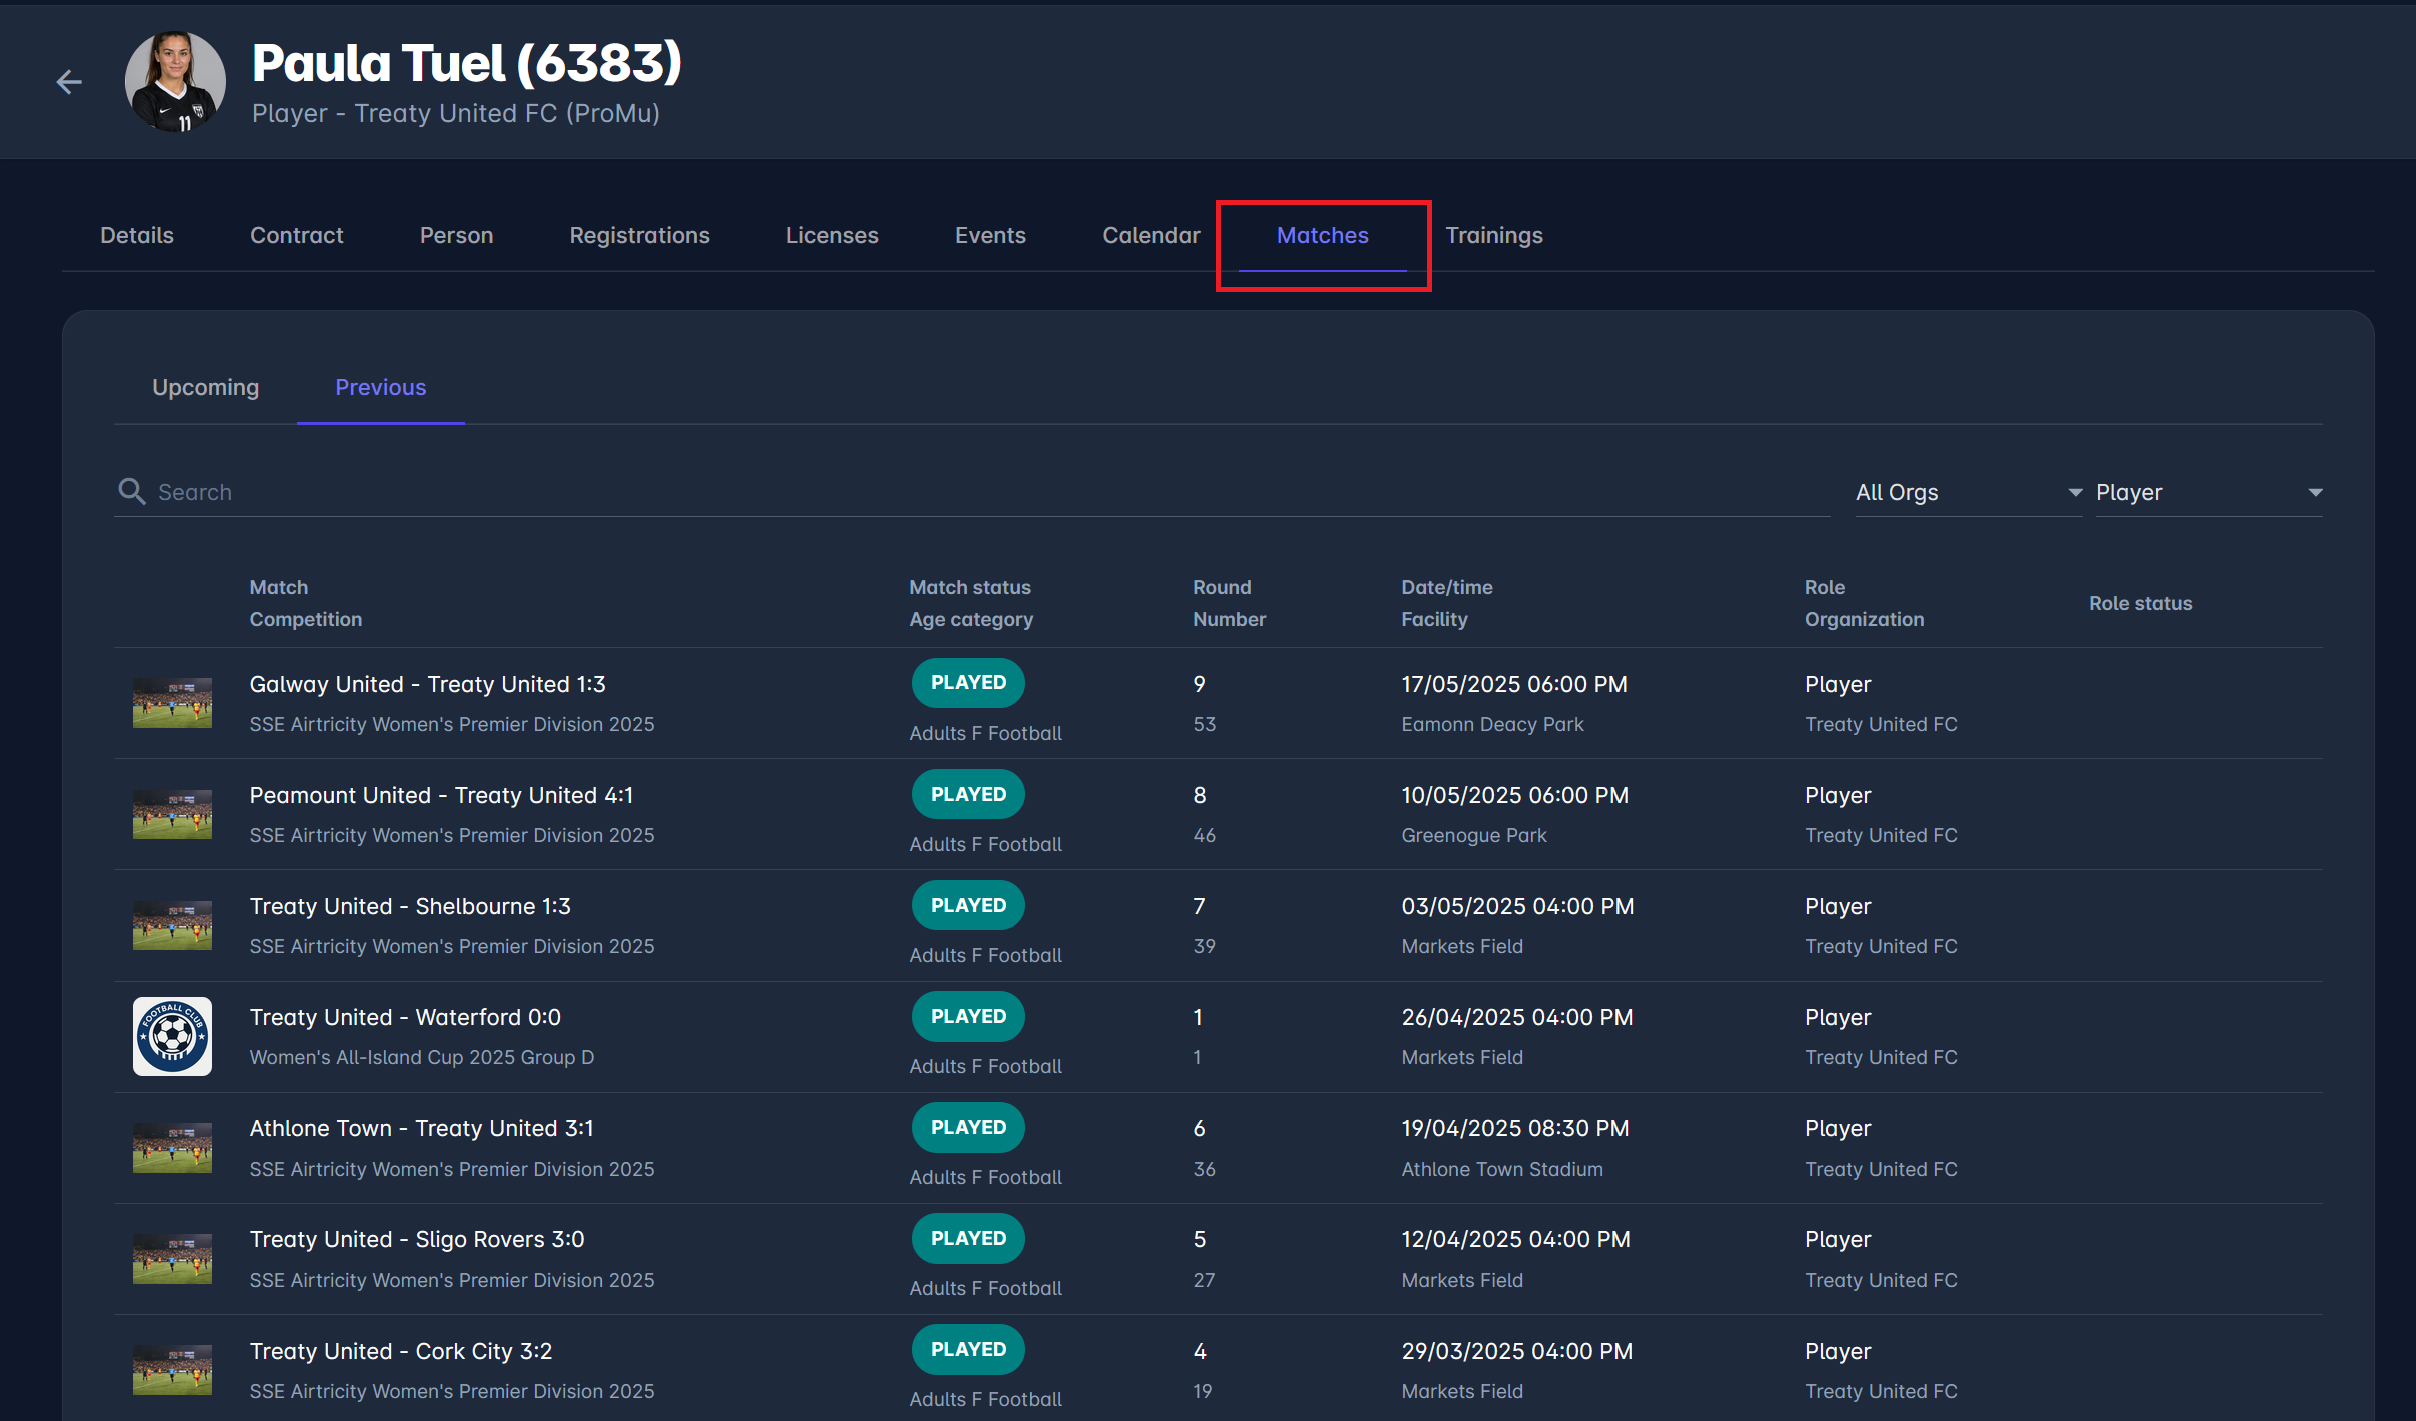The image size is (2416, 1421).
Task: Click the PLAYED badge for Galway United match
Action: tap(968, 683)
